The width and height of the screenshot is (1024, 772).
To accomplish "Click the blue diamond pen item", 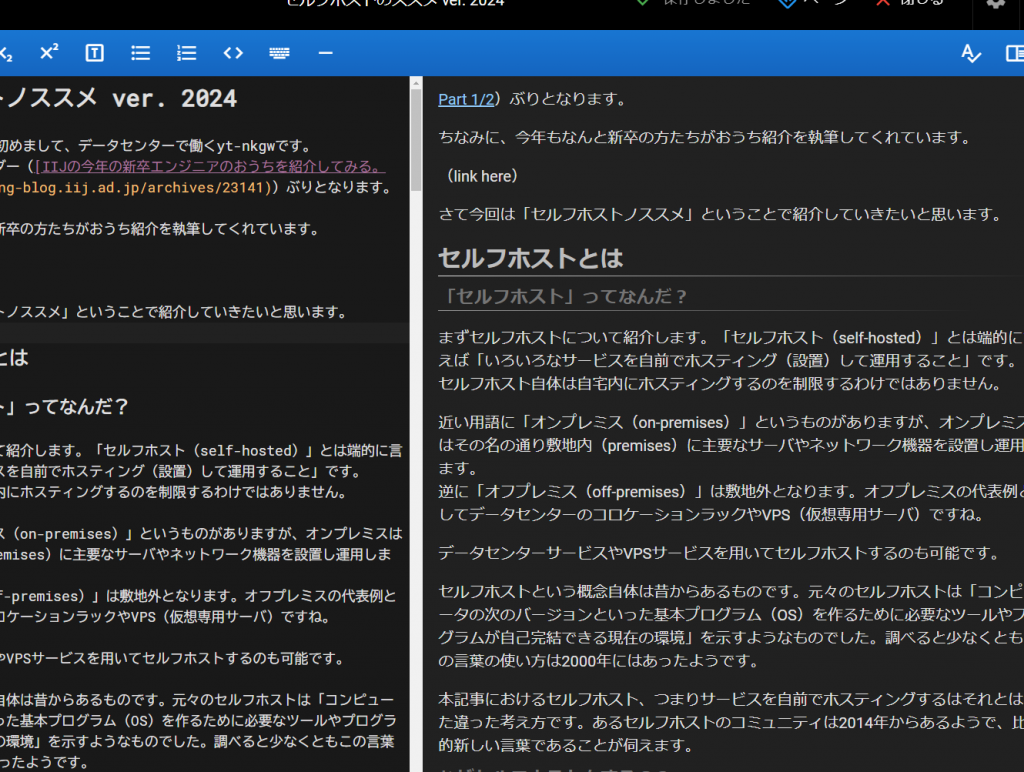I will point(798,4).
